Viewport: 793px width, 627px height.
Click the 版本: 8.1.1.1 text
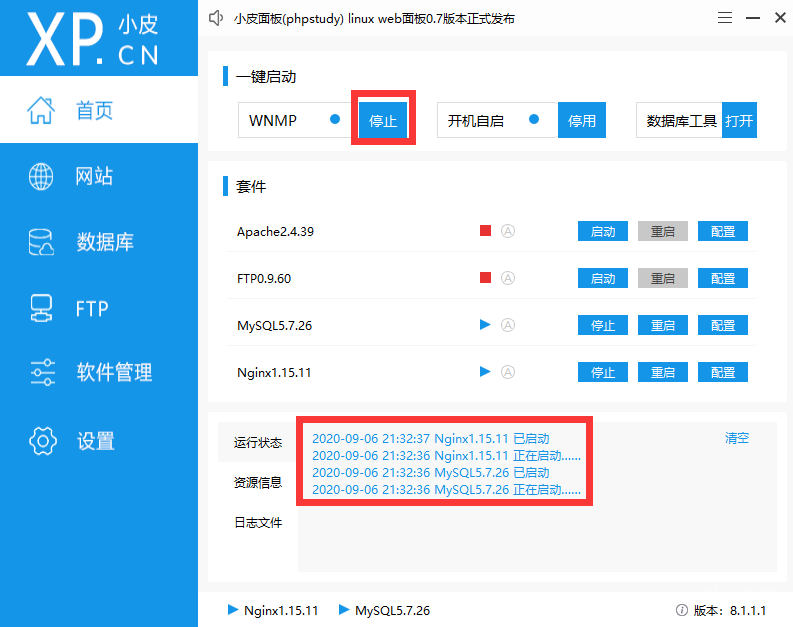730,610
